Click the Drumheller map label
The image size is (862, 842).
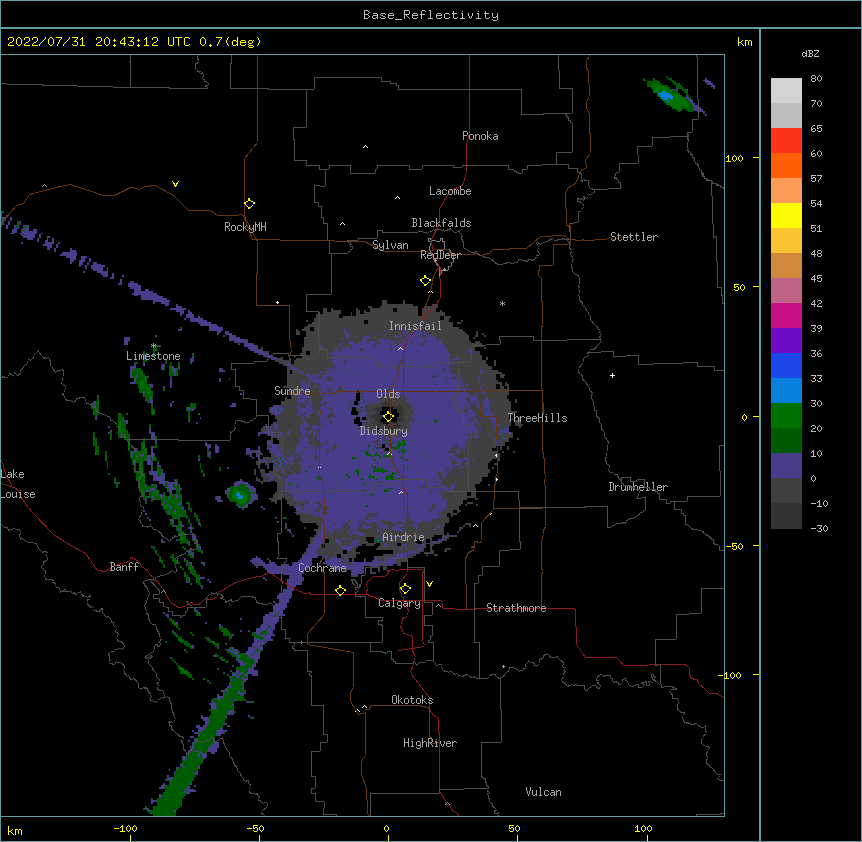(638, 487)
